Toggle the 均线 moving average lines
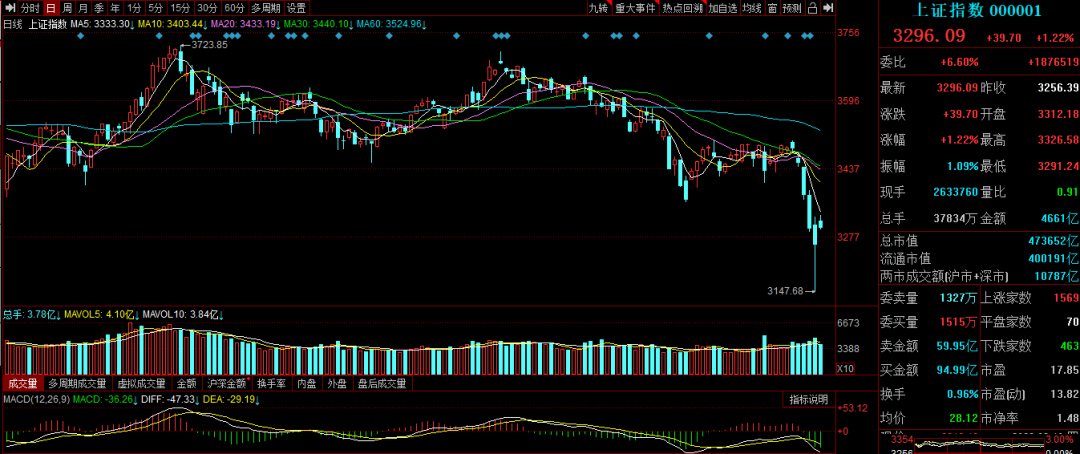 point(752,8)
